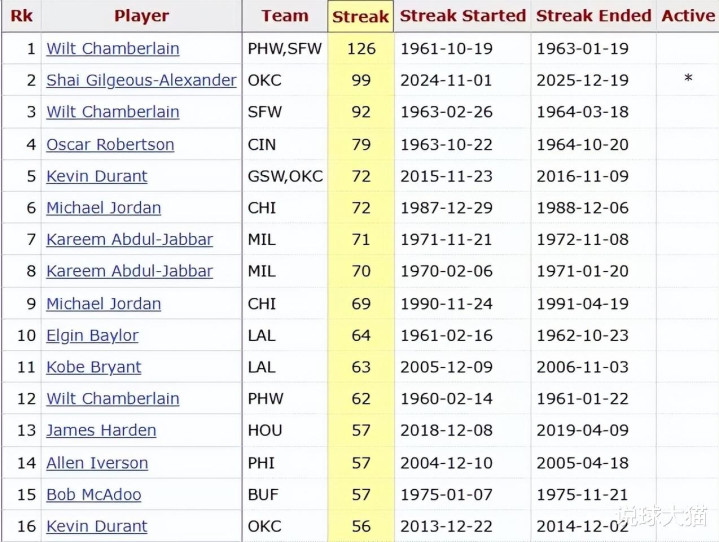
Task: Click Wilt Chamberlain in rank 1 row
Action: 113,48
